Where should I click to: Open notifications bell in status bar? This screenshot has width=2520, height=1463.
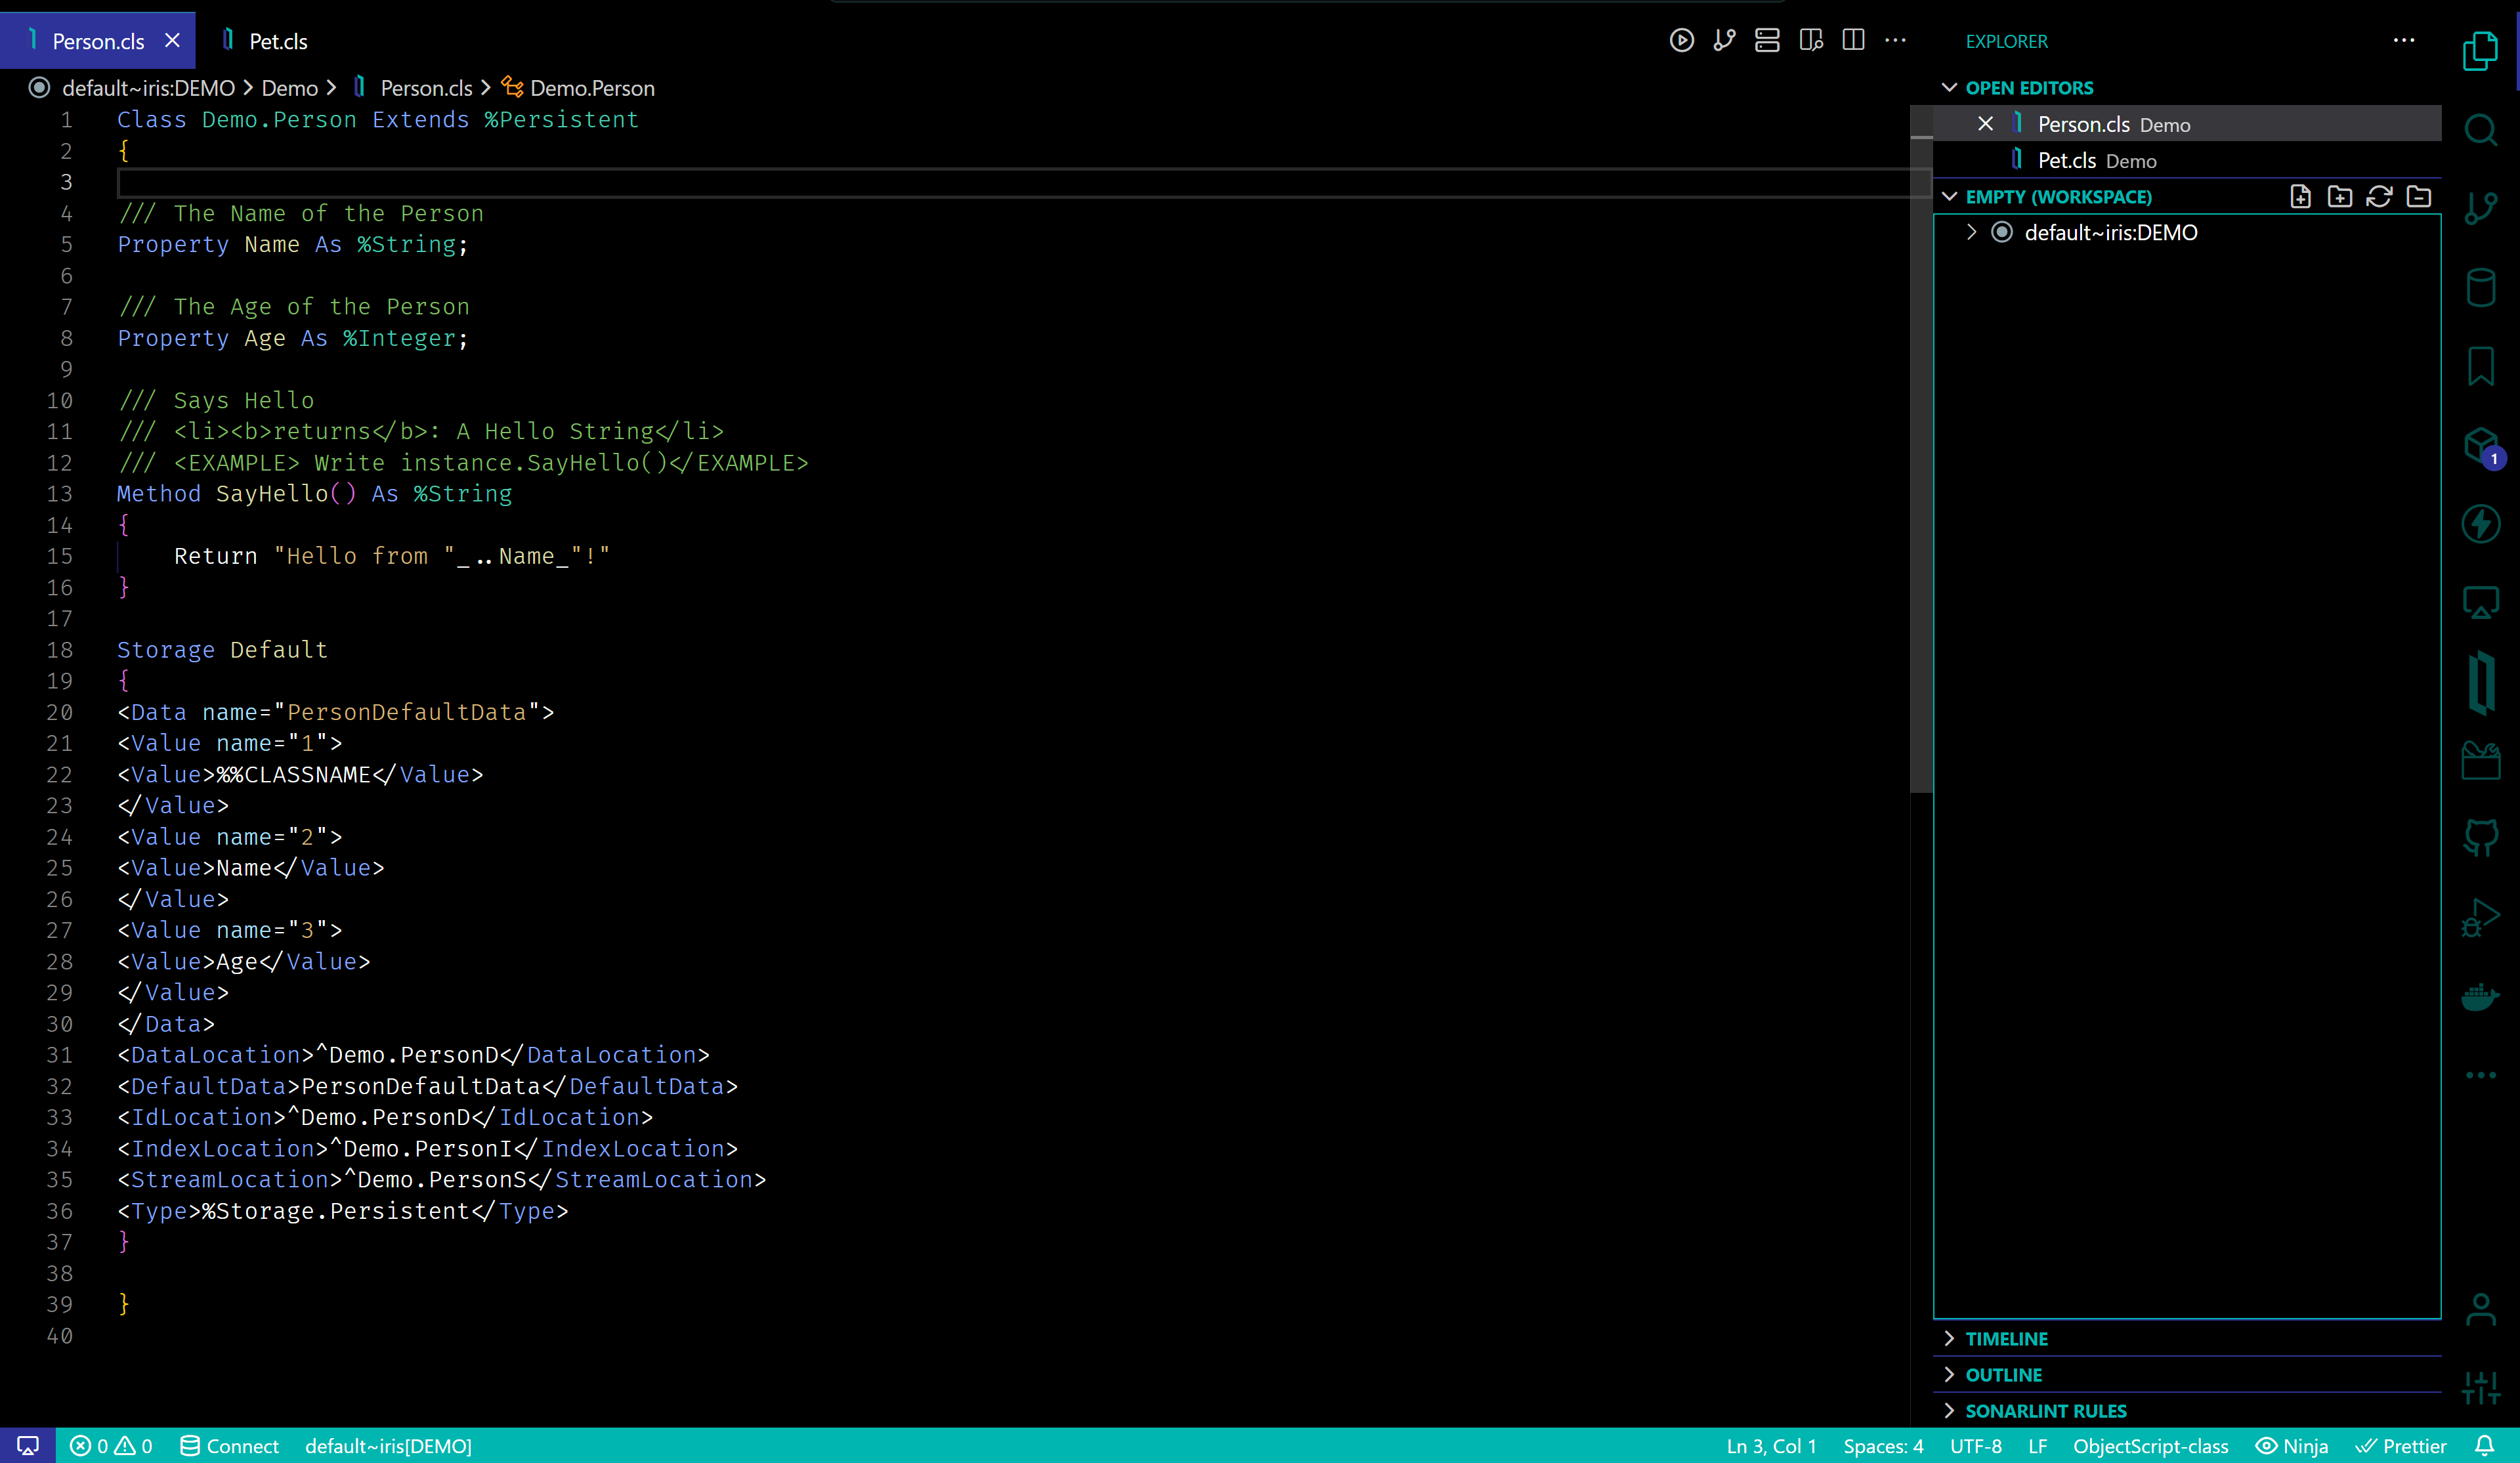(x=2484, y=1446)
